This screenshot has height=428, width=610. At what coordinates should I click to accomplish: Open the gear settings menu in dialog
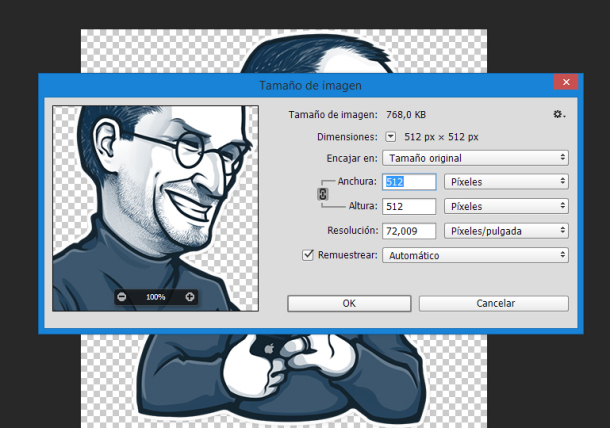[x=559, y=114]
